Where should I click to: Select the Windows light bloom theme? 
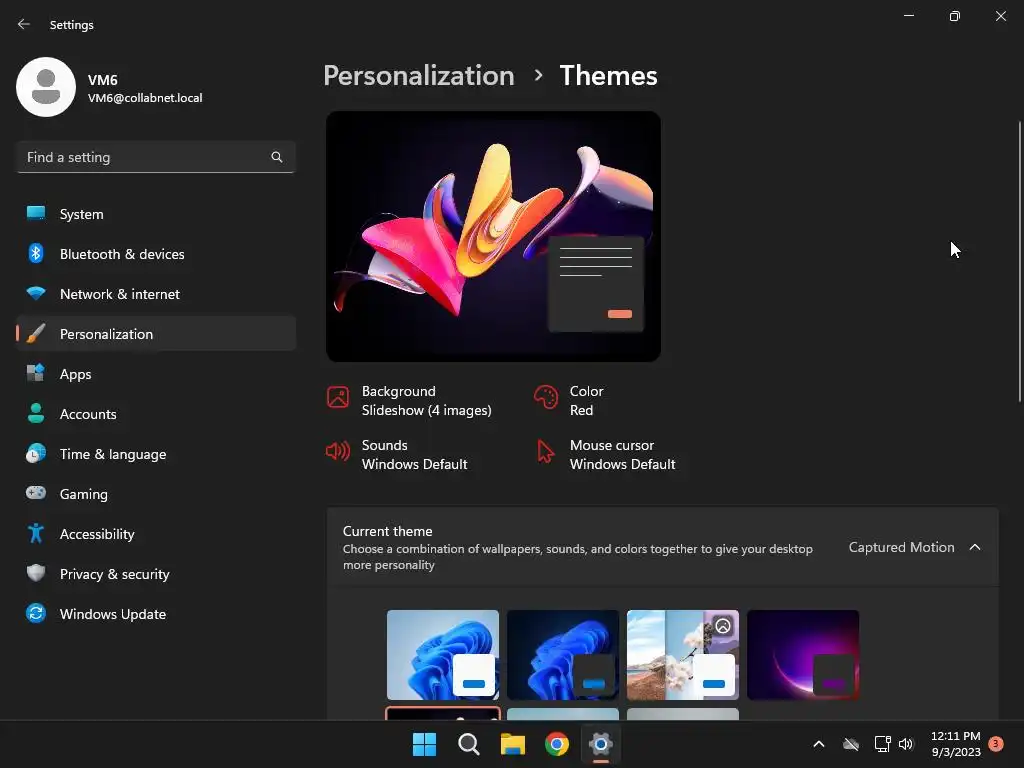pyautogui.click(x=443, y=654)
